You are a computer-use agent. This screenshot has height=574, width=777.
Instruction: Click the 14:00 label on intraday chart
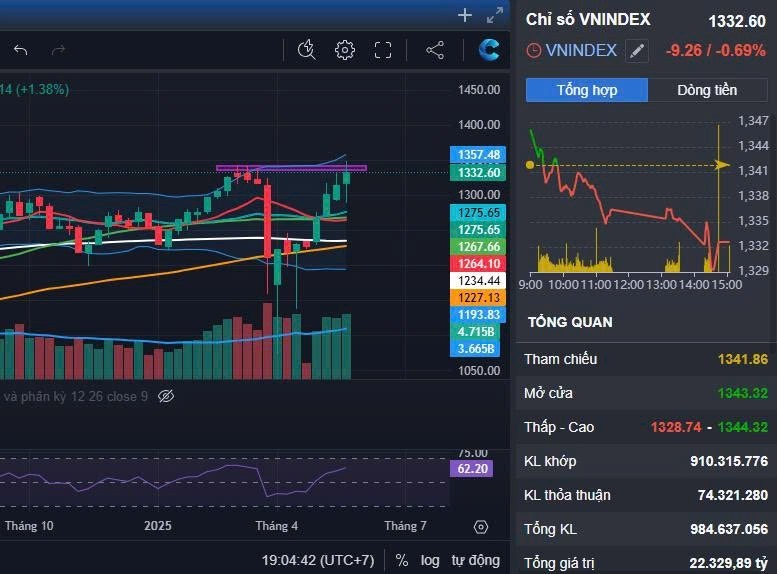pos(693,285)
